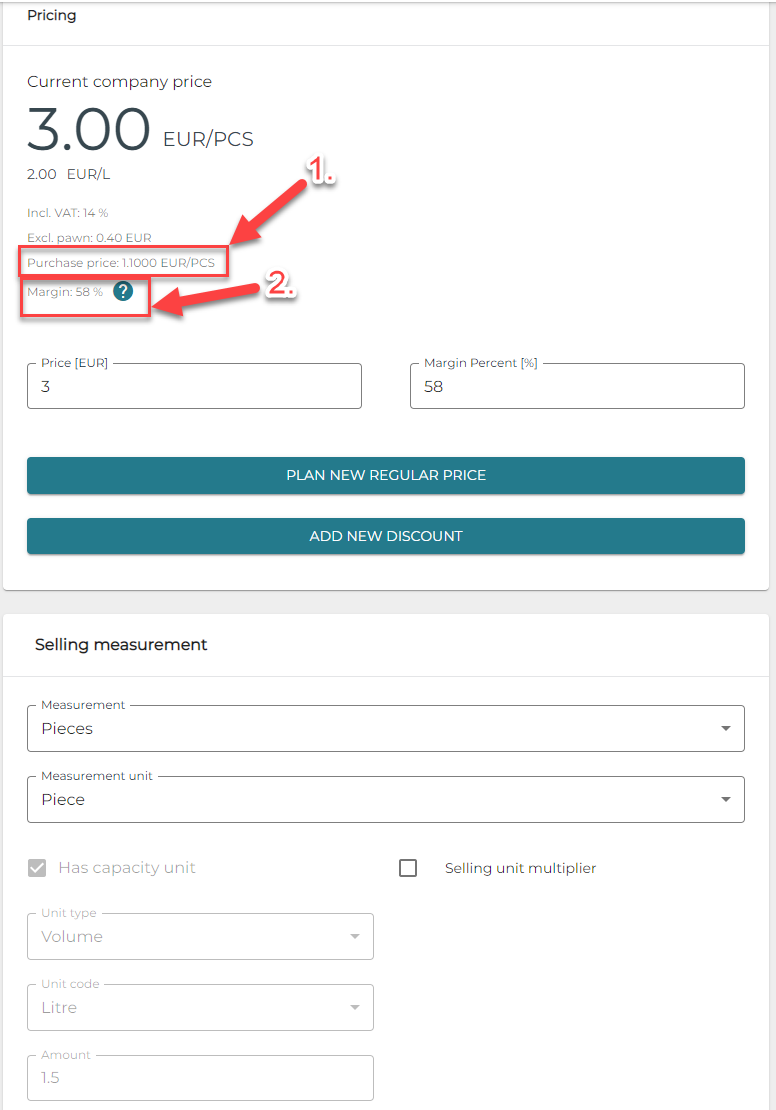This screenshot has height=1110, width=776.
Task: Click the Unit type dropdown arrow icon
Action: click(x=354, y=937)
